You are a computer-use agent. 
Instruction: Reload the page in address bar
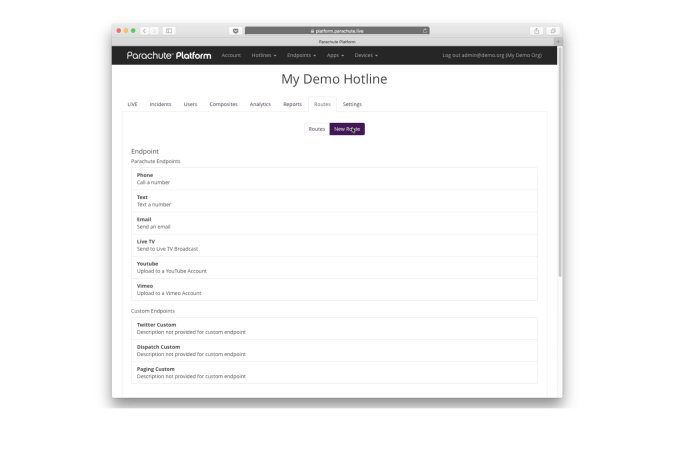[425, 31]
